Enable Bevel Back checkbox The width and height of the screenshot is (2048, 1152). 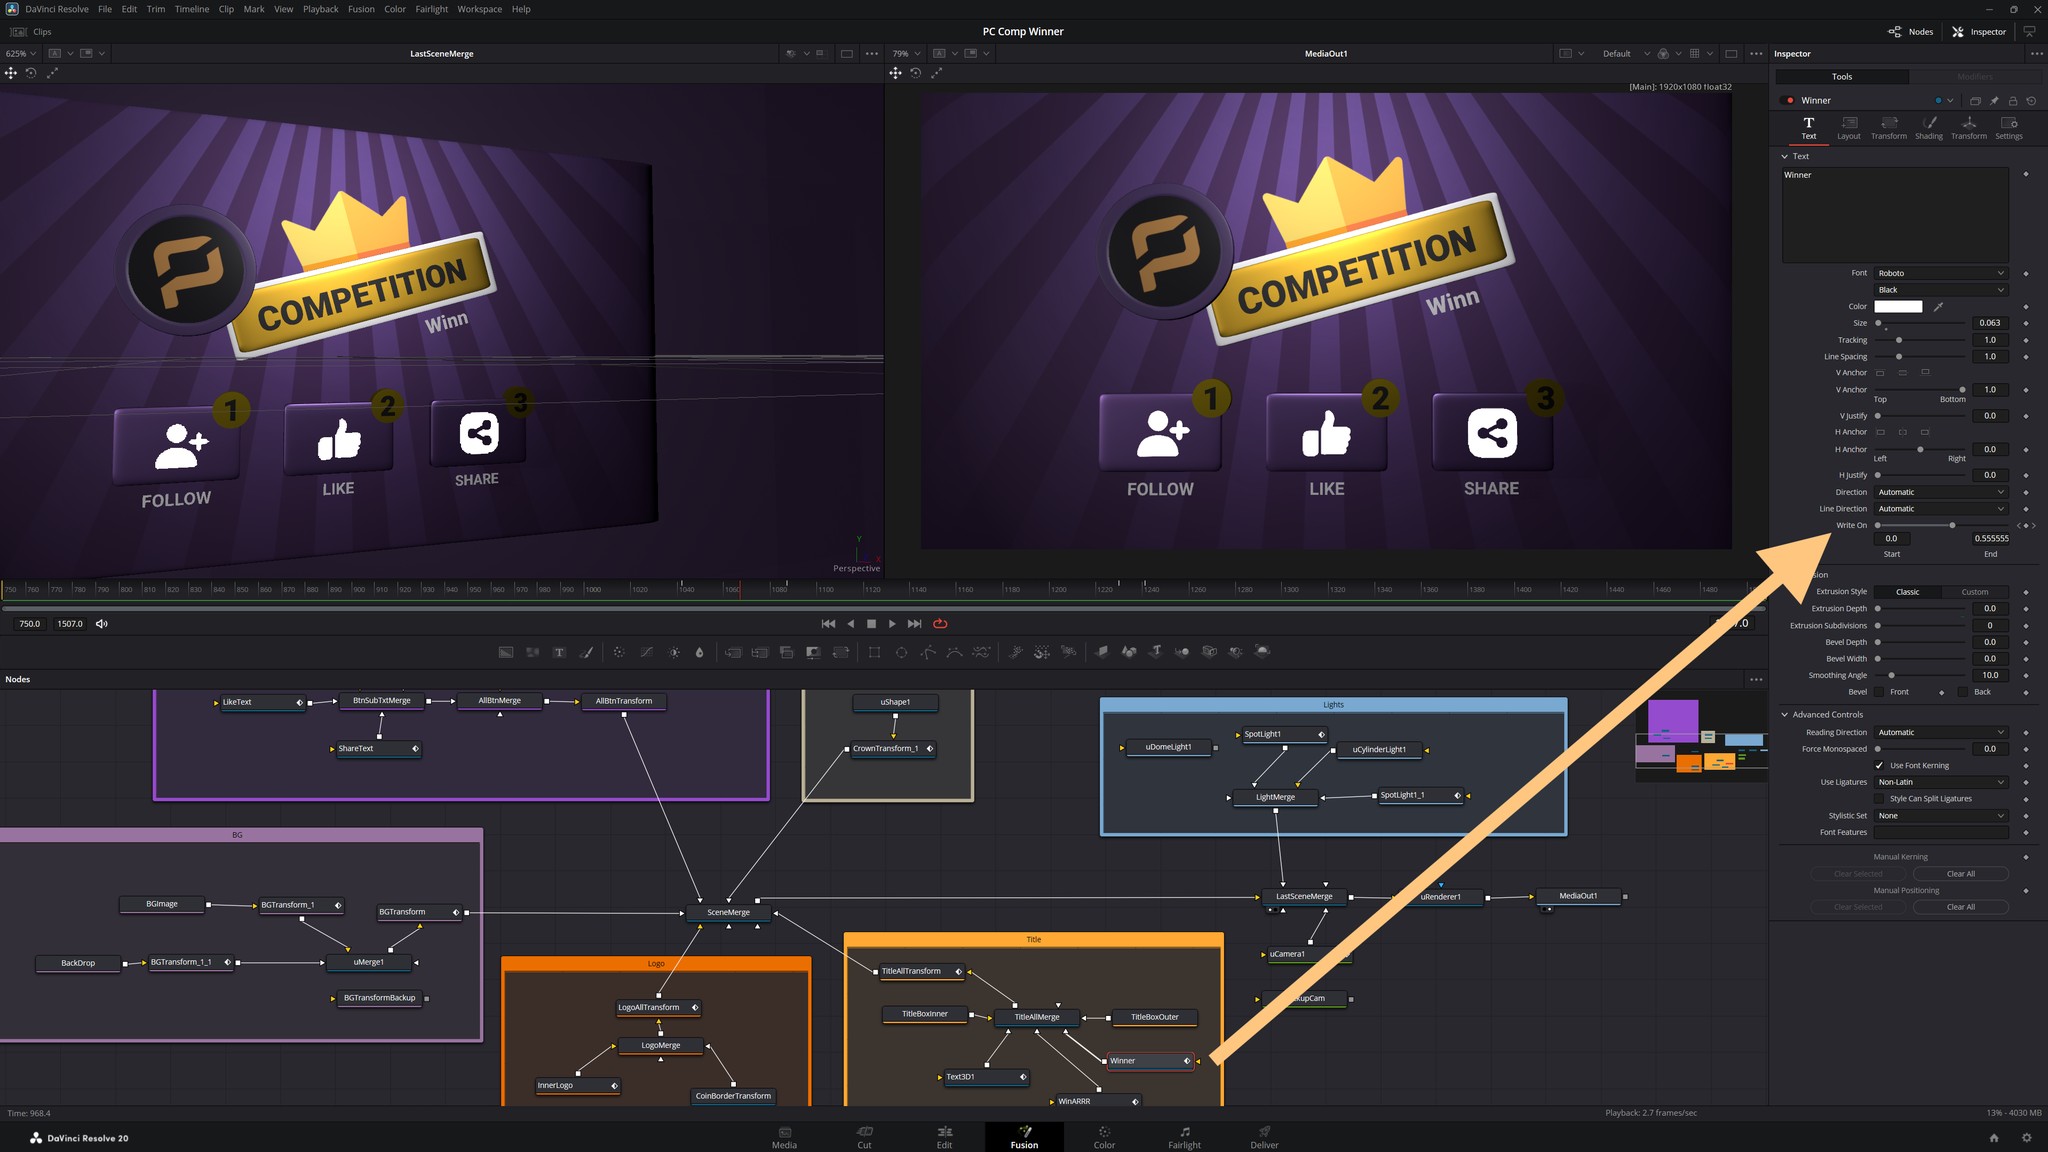coord(1963,692)
